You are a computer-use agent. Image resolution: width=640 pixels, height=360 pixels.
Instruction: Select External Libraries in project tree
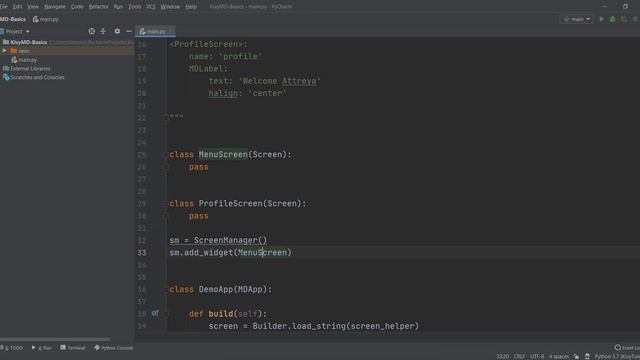[27, 69]
